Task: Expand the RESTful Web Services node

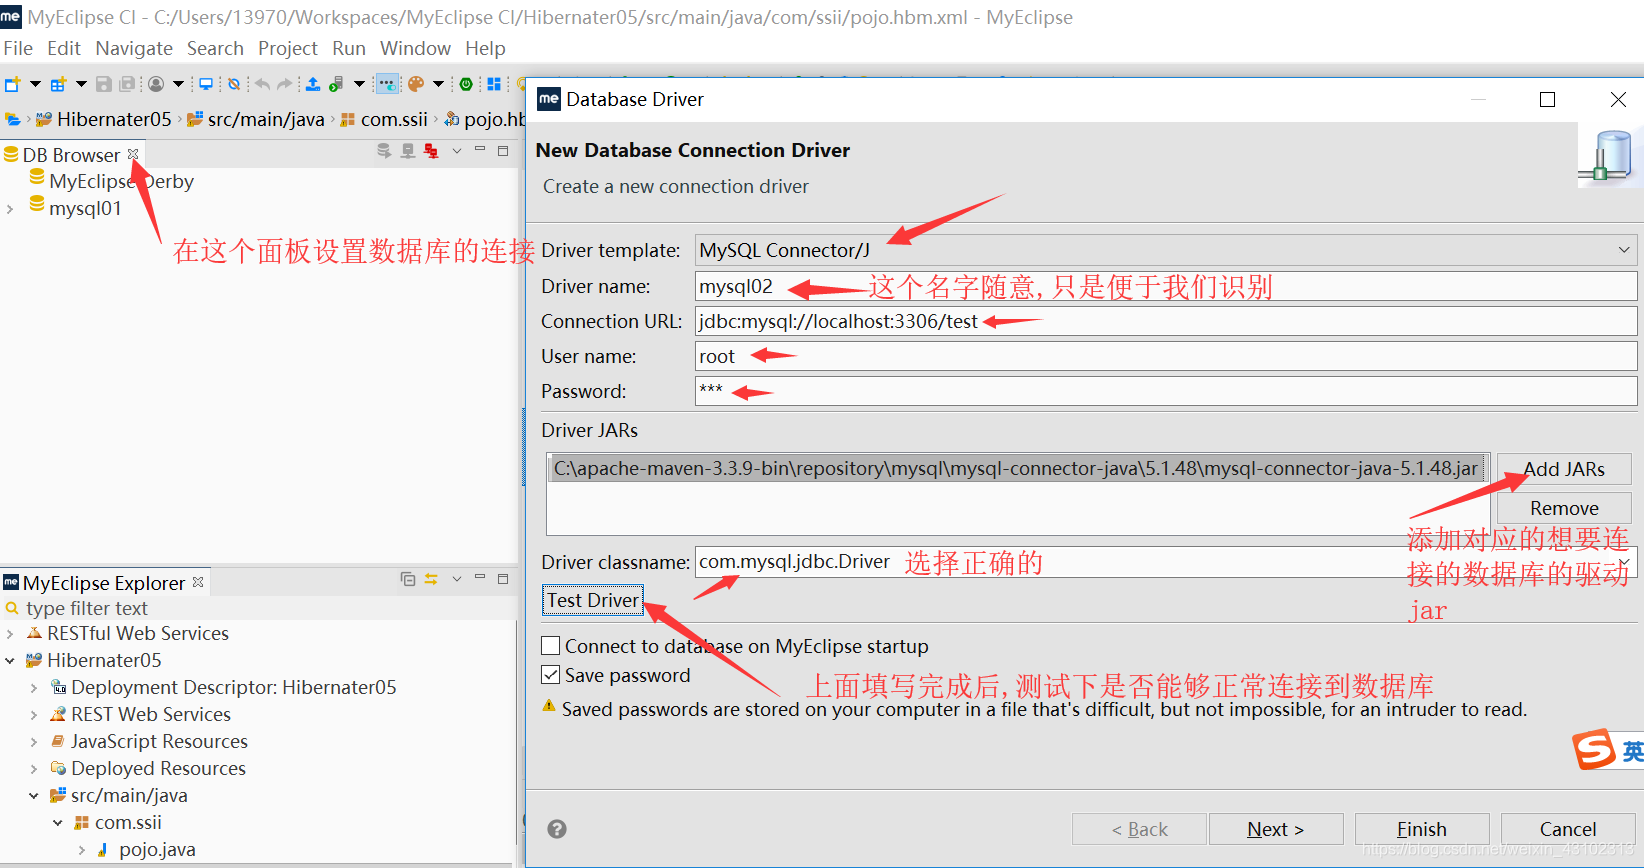Action: point(10,634)
